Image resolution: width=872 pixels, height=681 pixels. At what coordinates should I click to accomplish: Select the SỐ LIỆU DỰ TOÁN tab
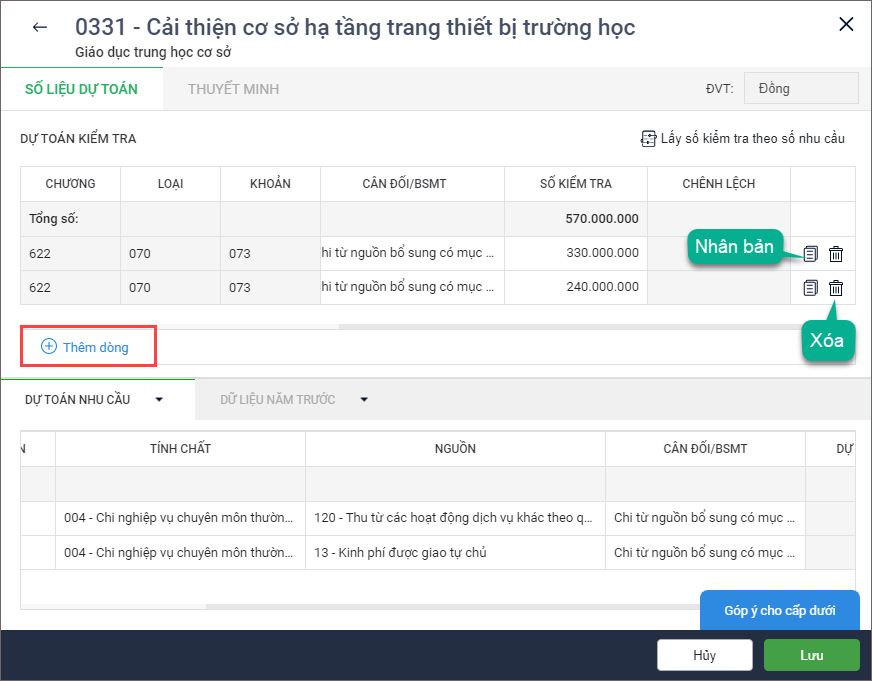coord(81,89)
